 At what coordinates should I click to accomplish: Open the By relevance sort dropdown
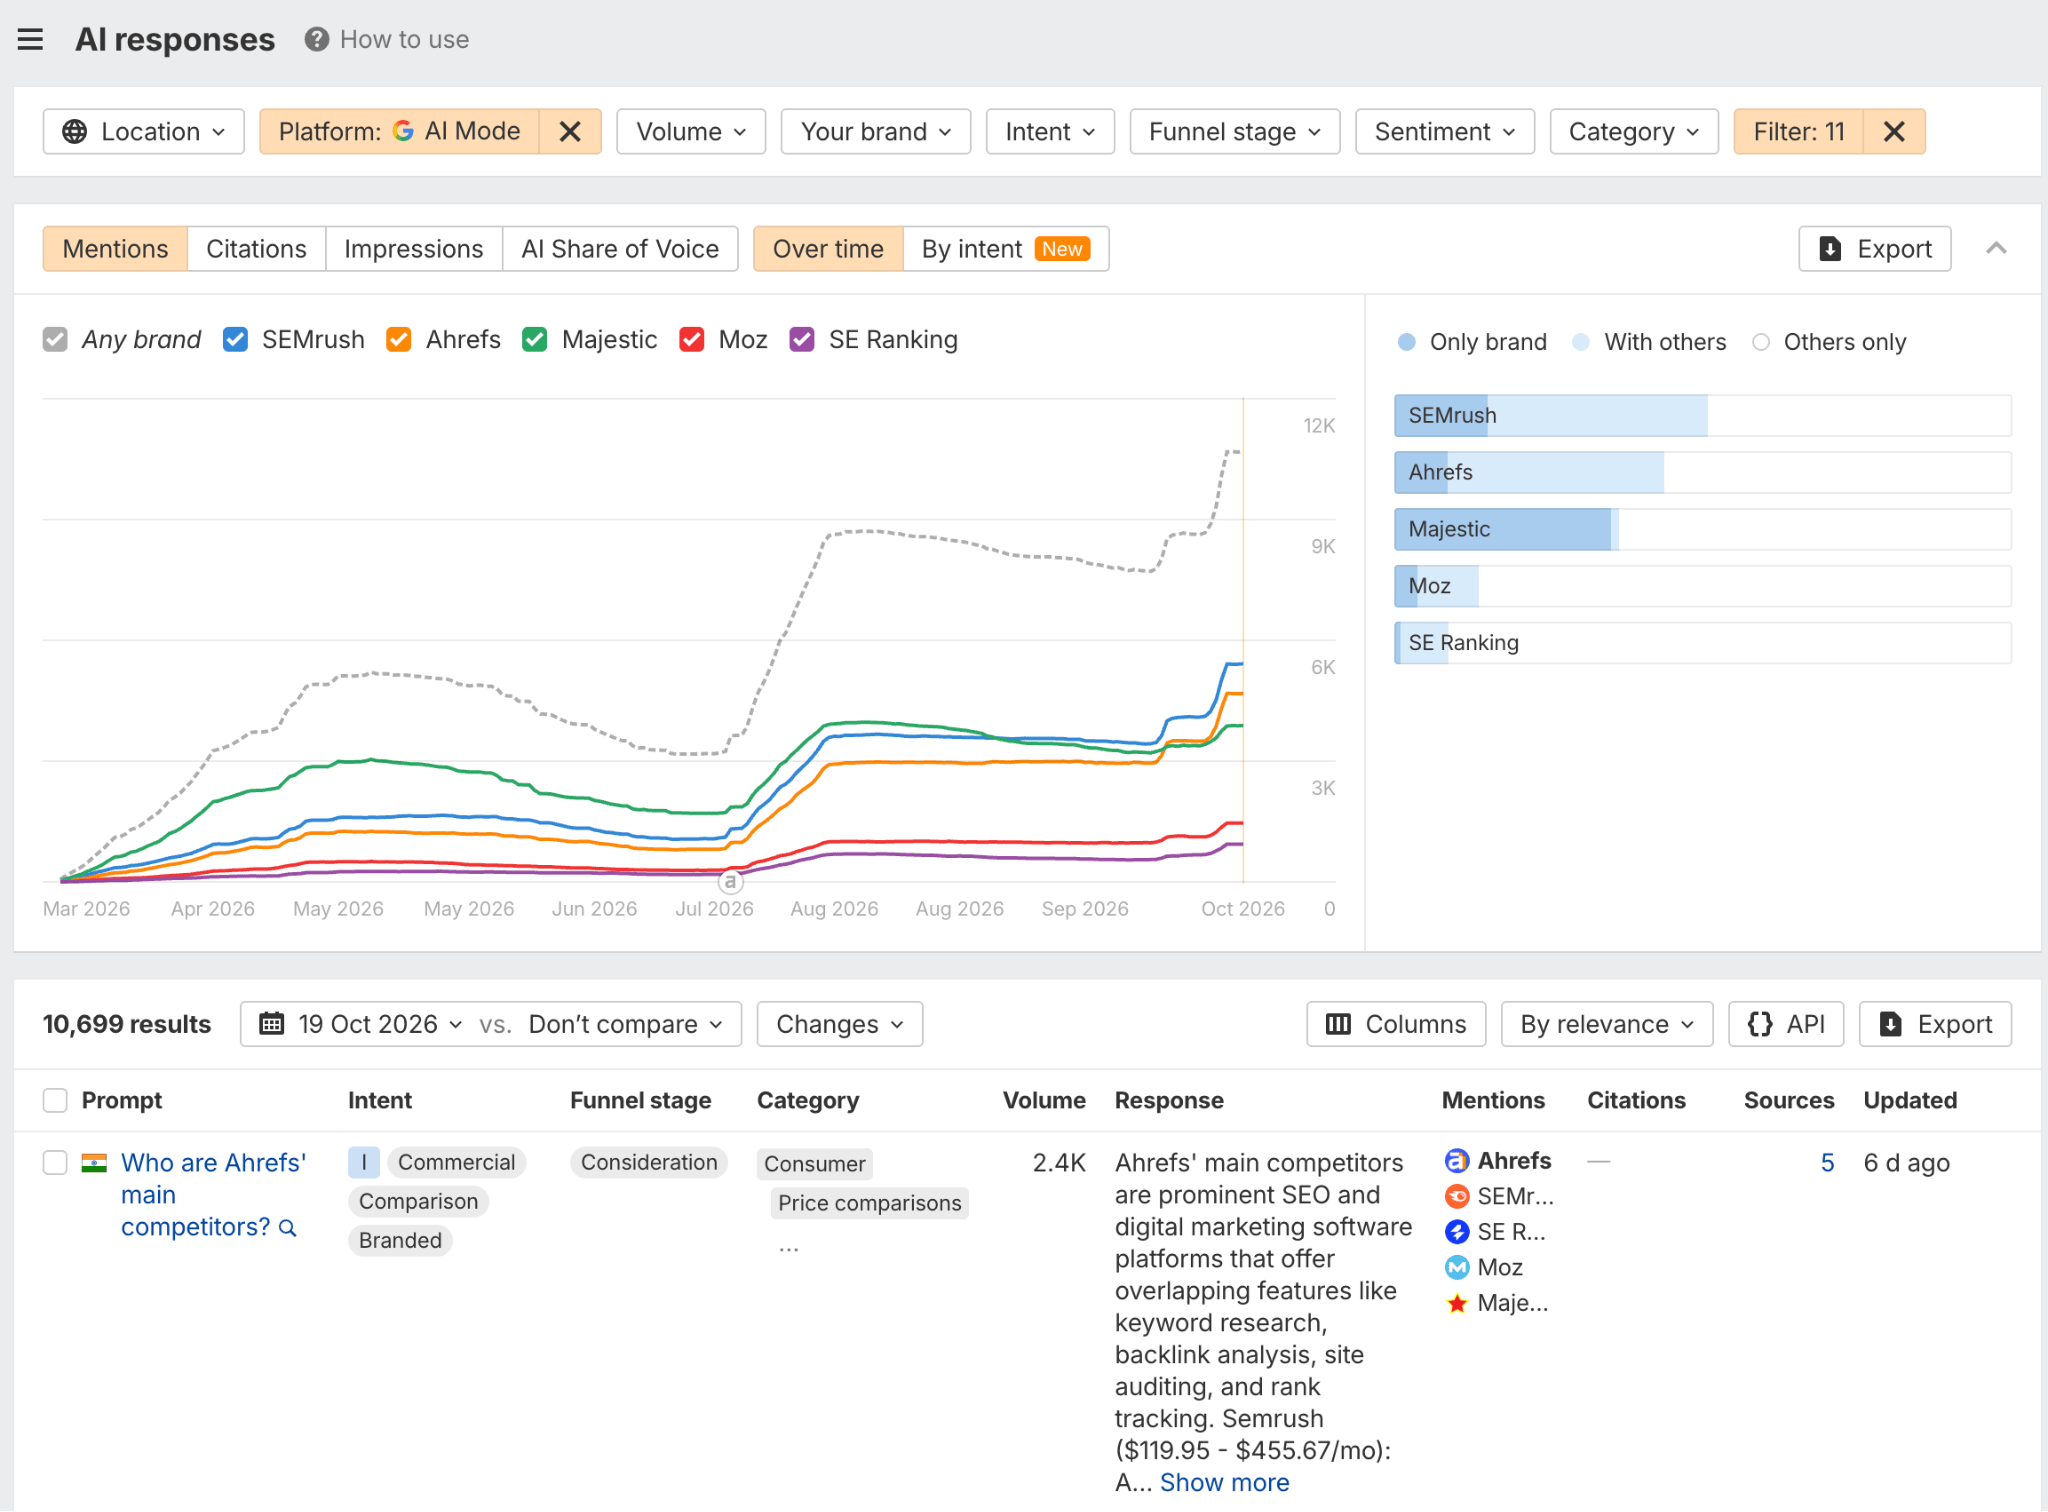coord(1607,1024)
